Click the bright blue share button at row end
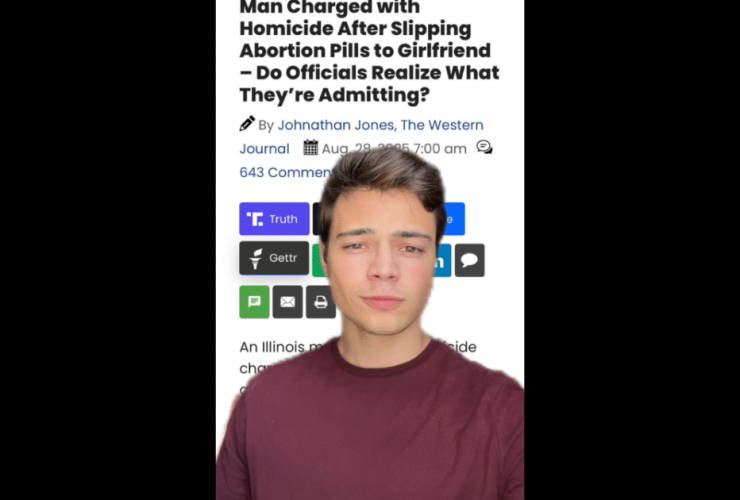 pos(454,219)
